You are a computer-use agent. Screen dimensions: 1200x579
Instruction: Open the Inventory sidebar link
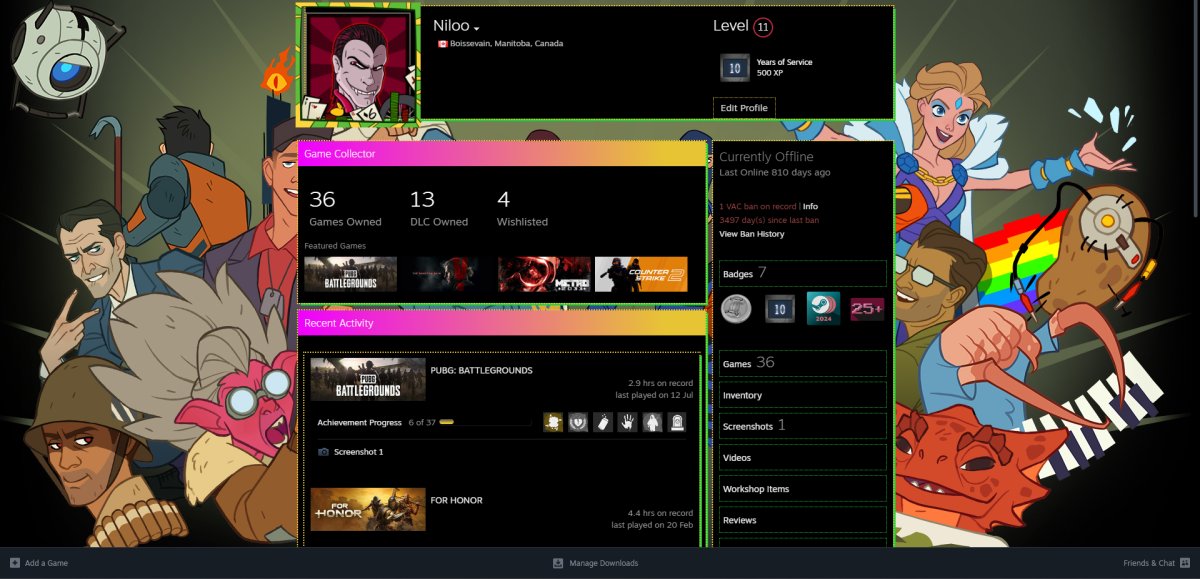pos(802,395)
